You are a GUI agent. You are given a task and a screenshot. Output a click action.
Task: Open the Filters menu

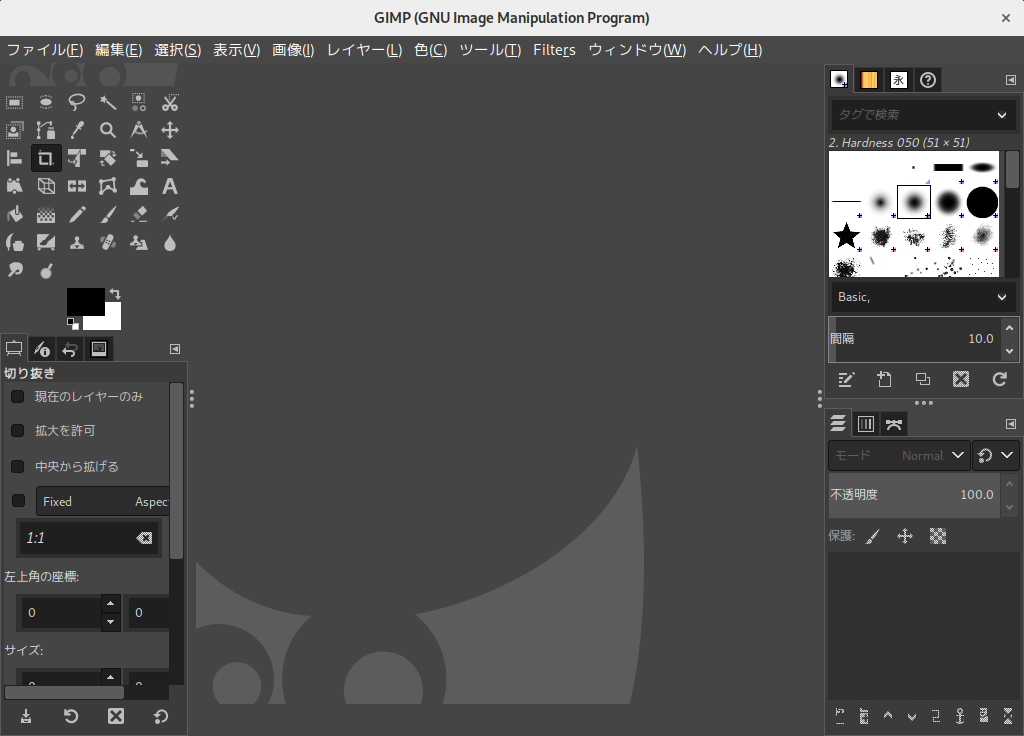click(554, 50)
